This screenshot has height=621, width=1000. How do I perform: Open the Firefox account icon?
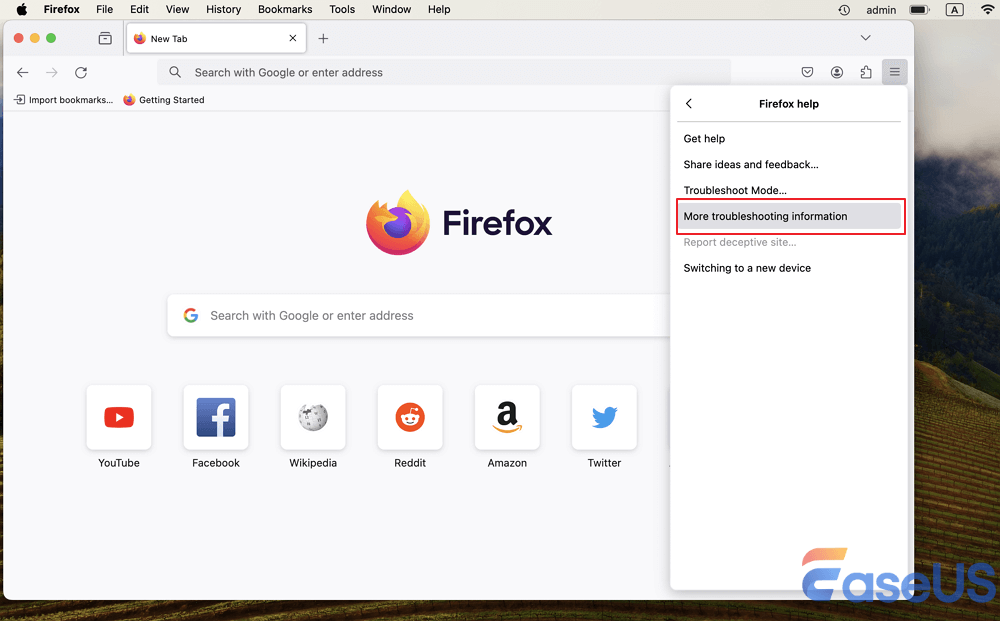tap(837, 72)
